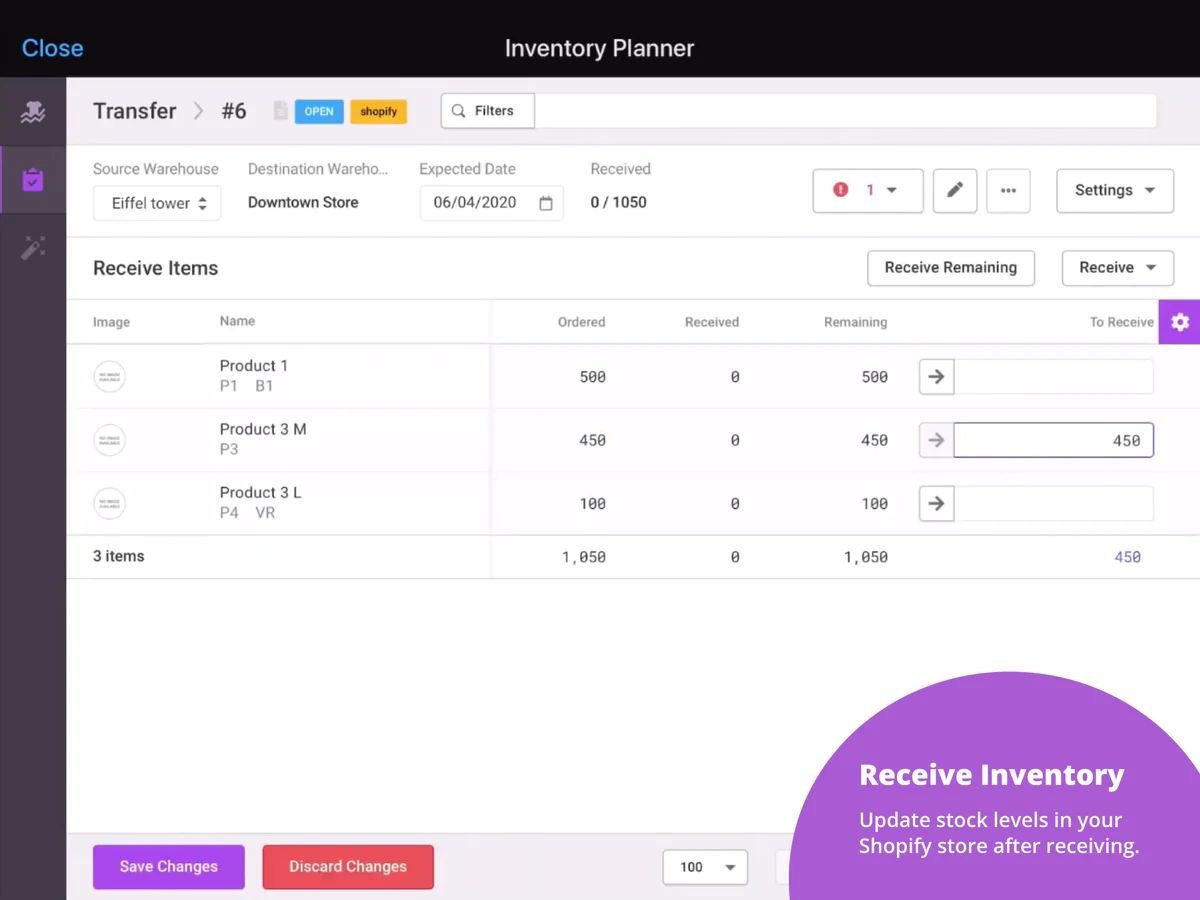Click the arrow to fill Product 3 L quantity

pos(936,504)
